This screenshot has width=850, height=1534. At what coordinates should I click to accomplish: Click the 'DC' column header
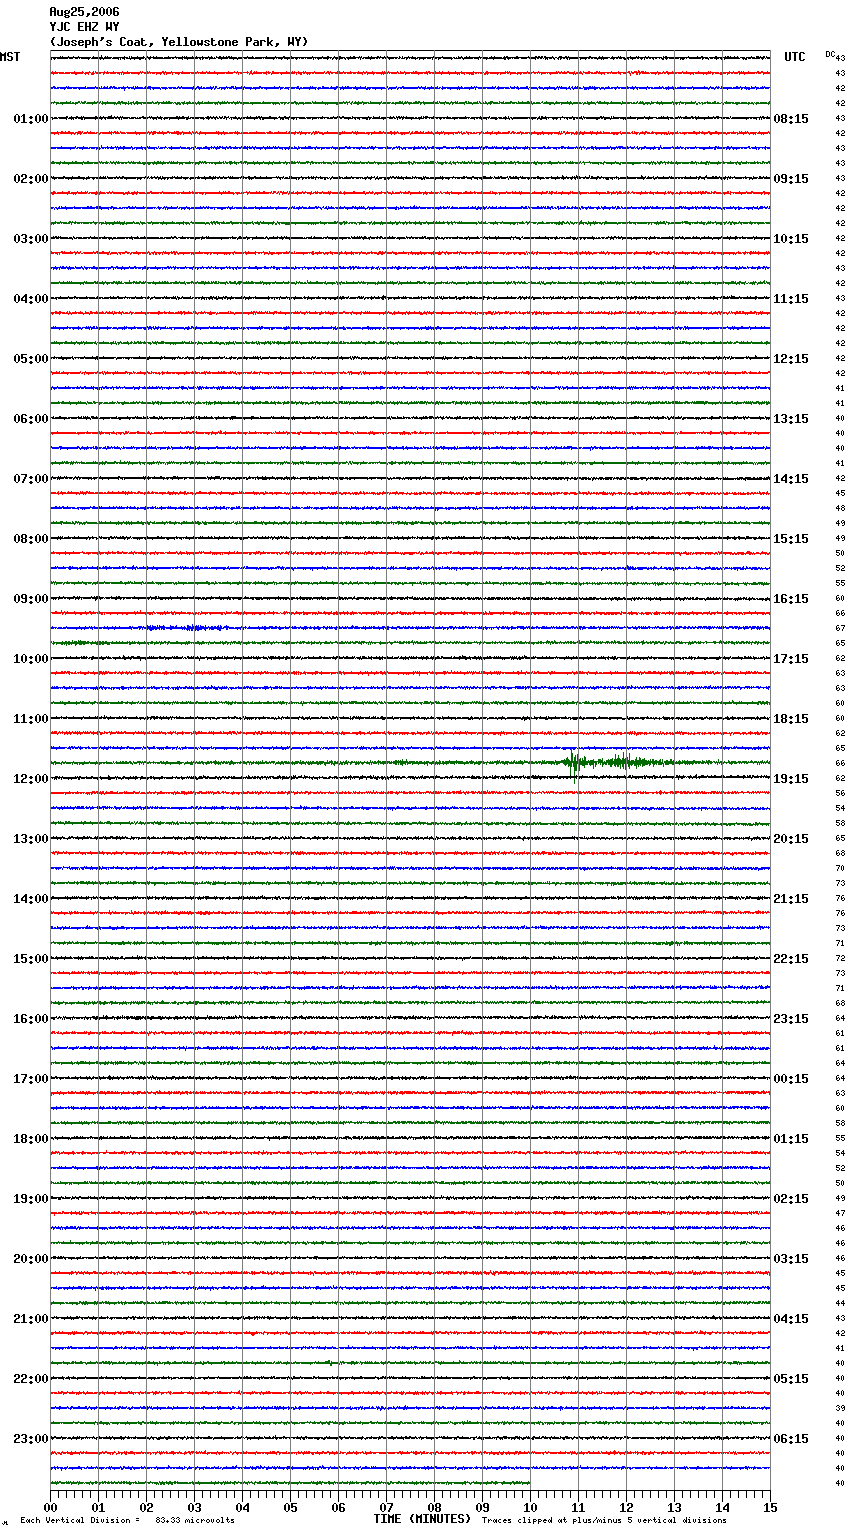click(830, 54)
